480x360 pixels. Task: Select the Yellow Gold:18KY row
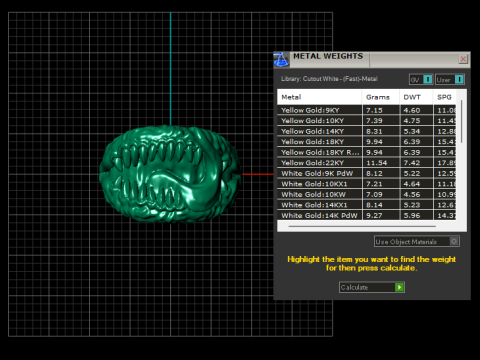tap(367, 142)
